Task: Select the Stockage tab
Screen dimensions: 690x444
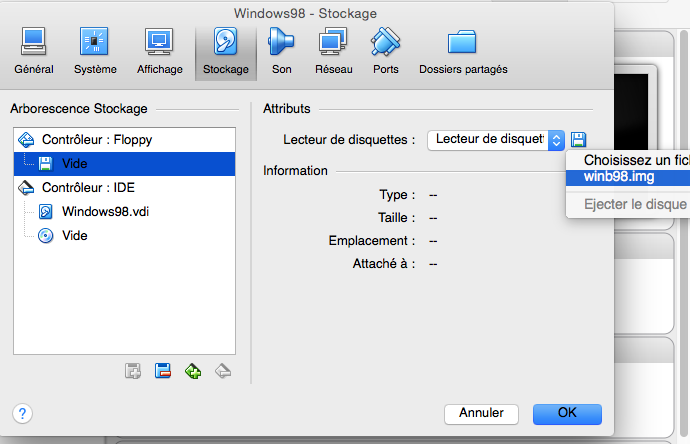Action: 226,52
